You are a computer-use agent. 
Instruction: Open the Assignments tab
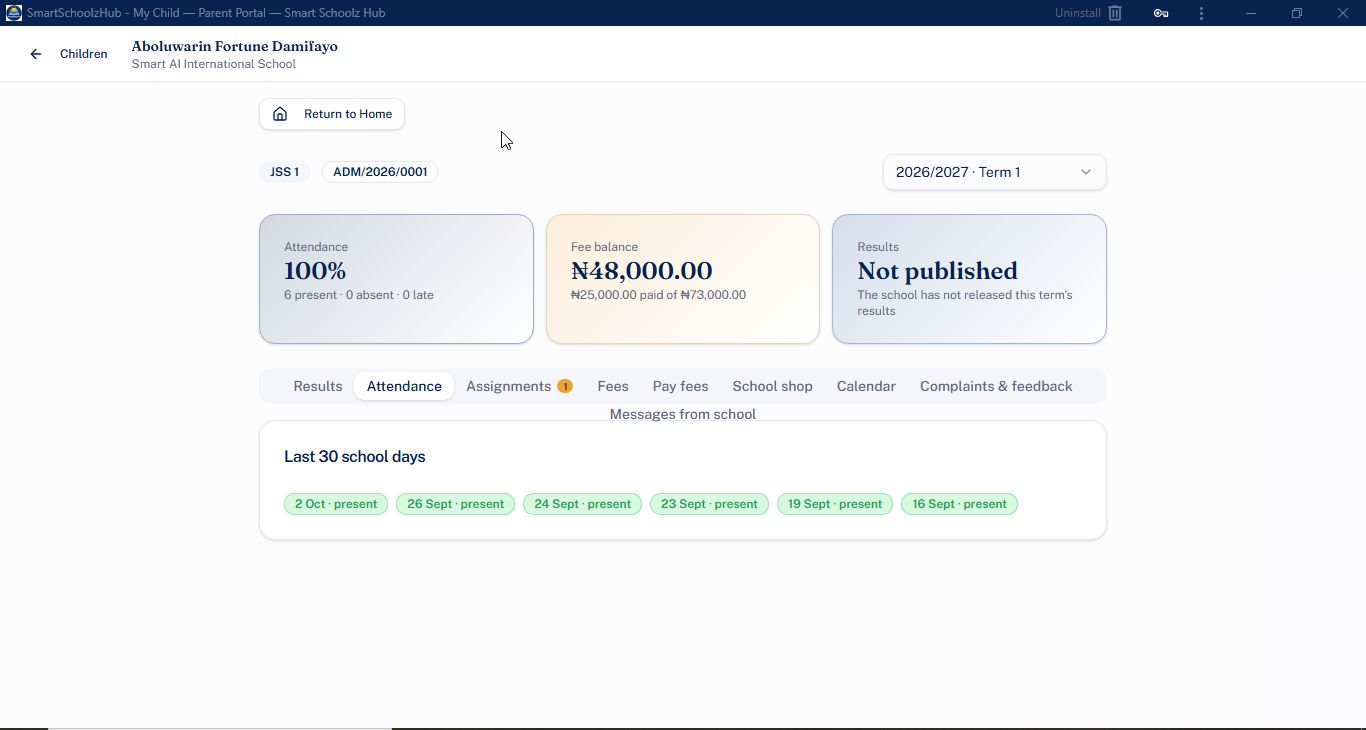pos(519,386)
